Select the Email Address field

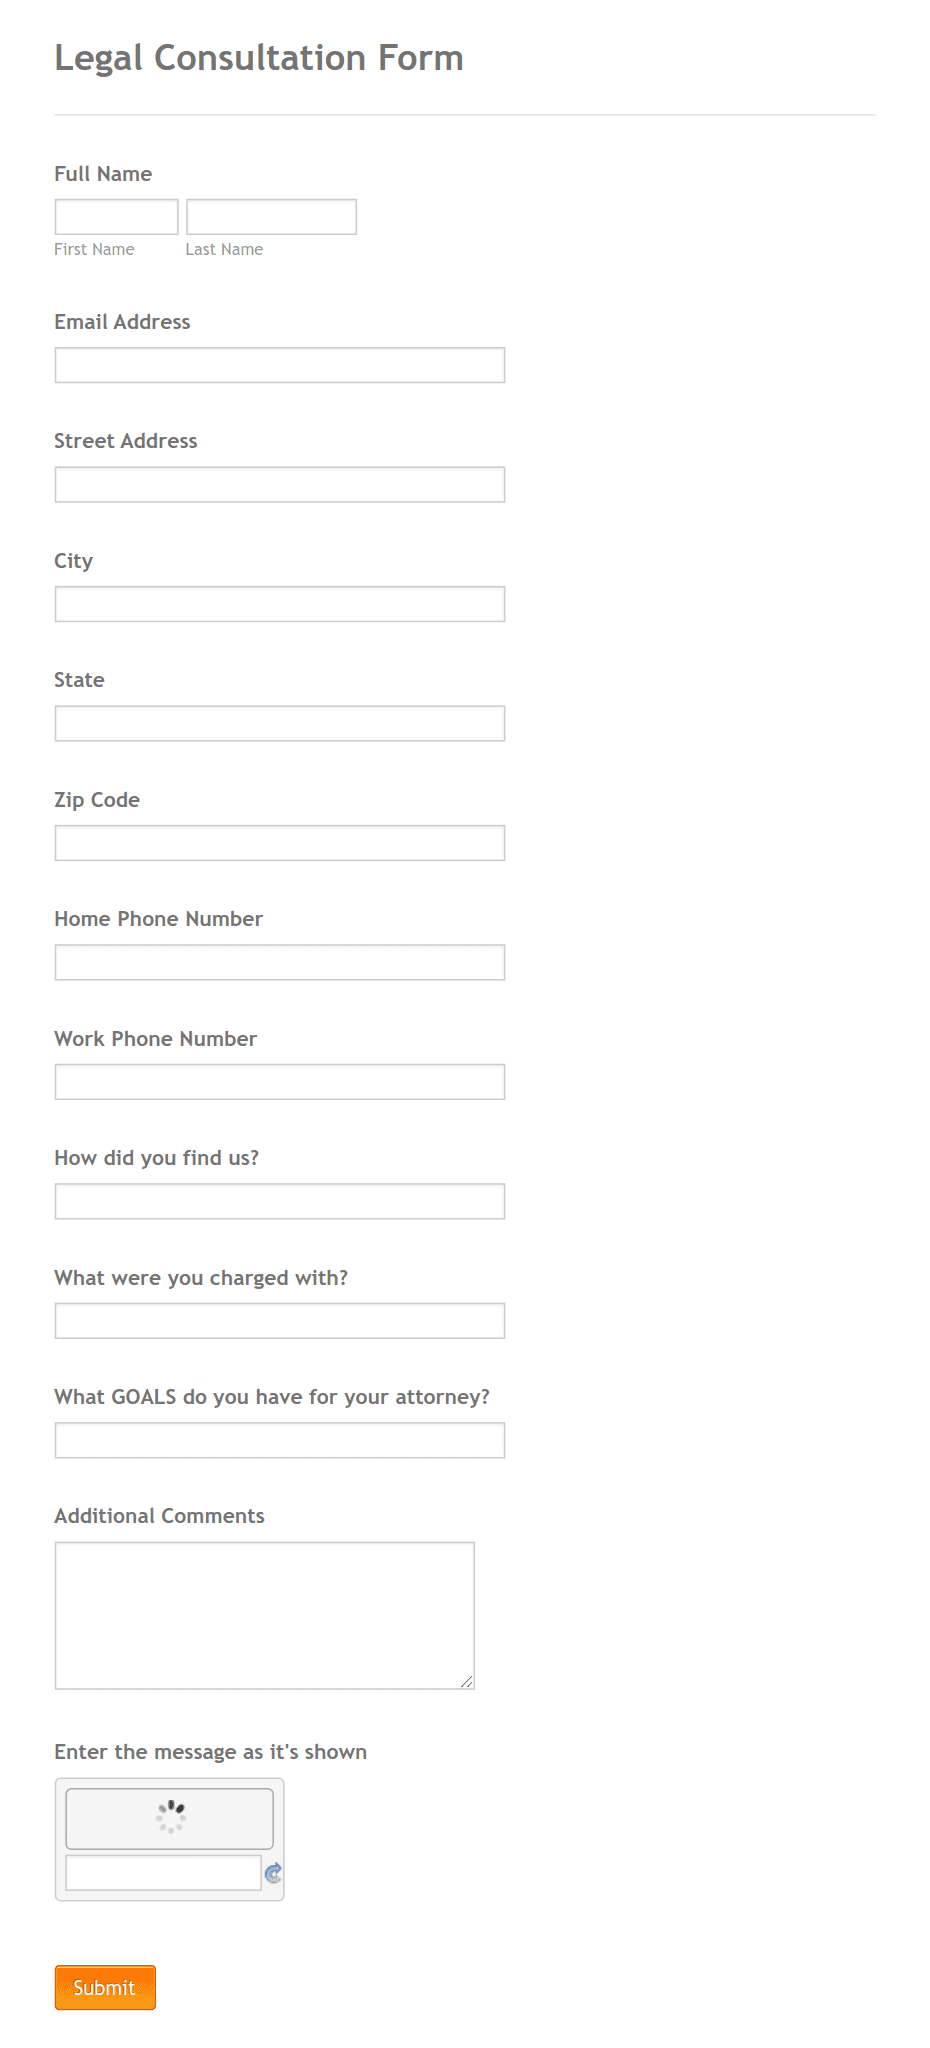[x=279, y=365]
